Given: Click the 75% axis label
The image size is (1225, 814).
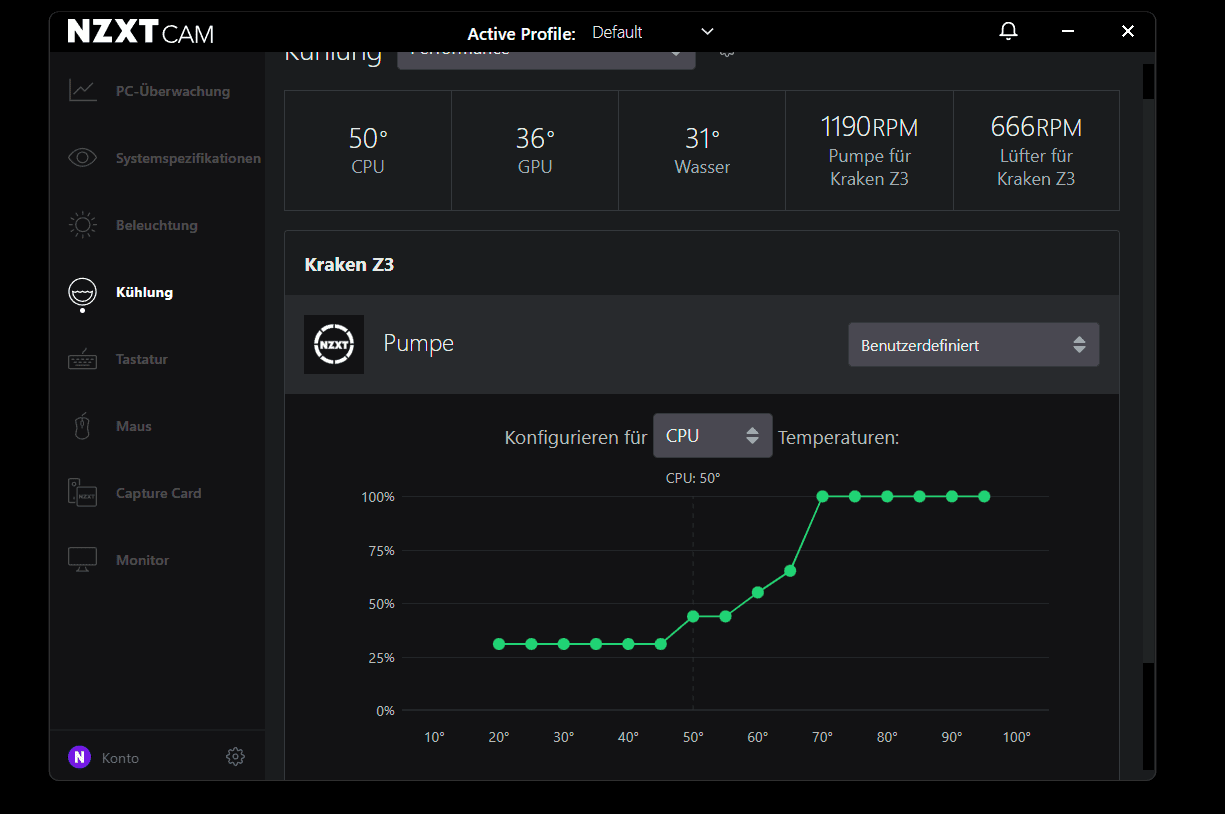Looking at the screenshot, I should pos(381,551).
